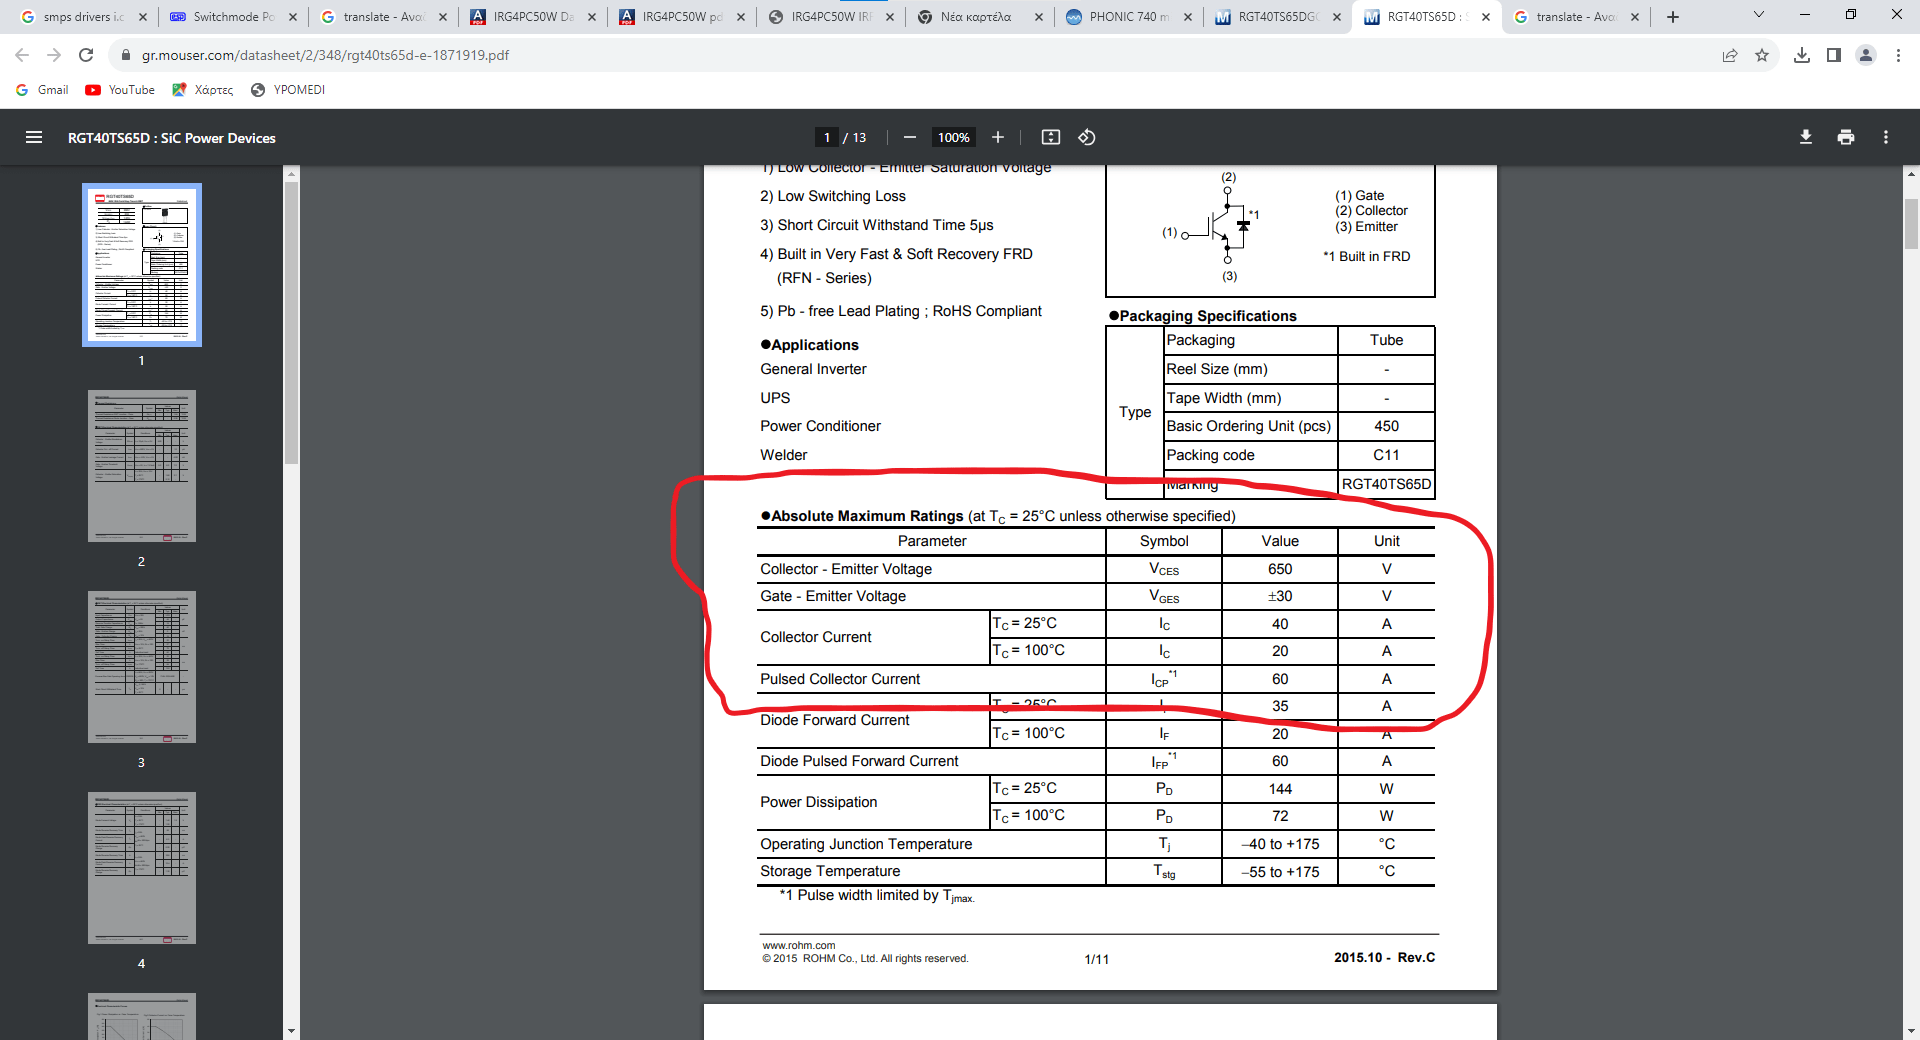The height and width of the screenshot is (1040, 1920).
Task: Zoom in the PDF with plus button
Action: tap(998, 137)
